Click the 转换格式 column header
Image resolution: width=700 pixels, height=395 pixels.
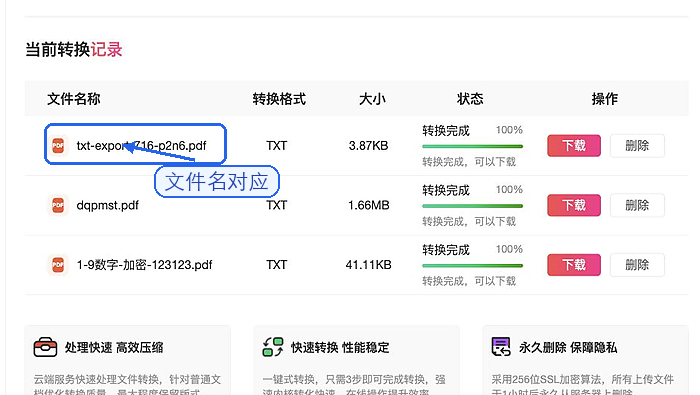pyautogui.click(x=279, y=99)
